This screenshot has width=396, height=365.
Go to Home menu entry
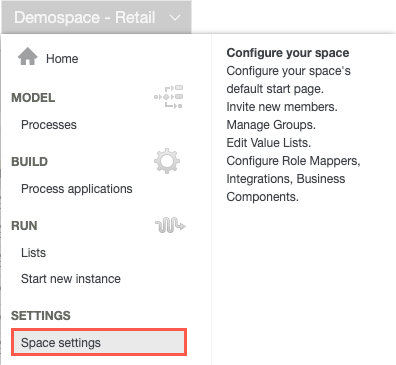[62, 59]
